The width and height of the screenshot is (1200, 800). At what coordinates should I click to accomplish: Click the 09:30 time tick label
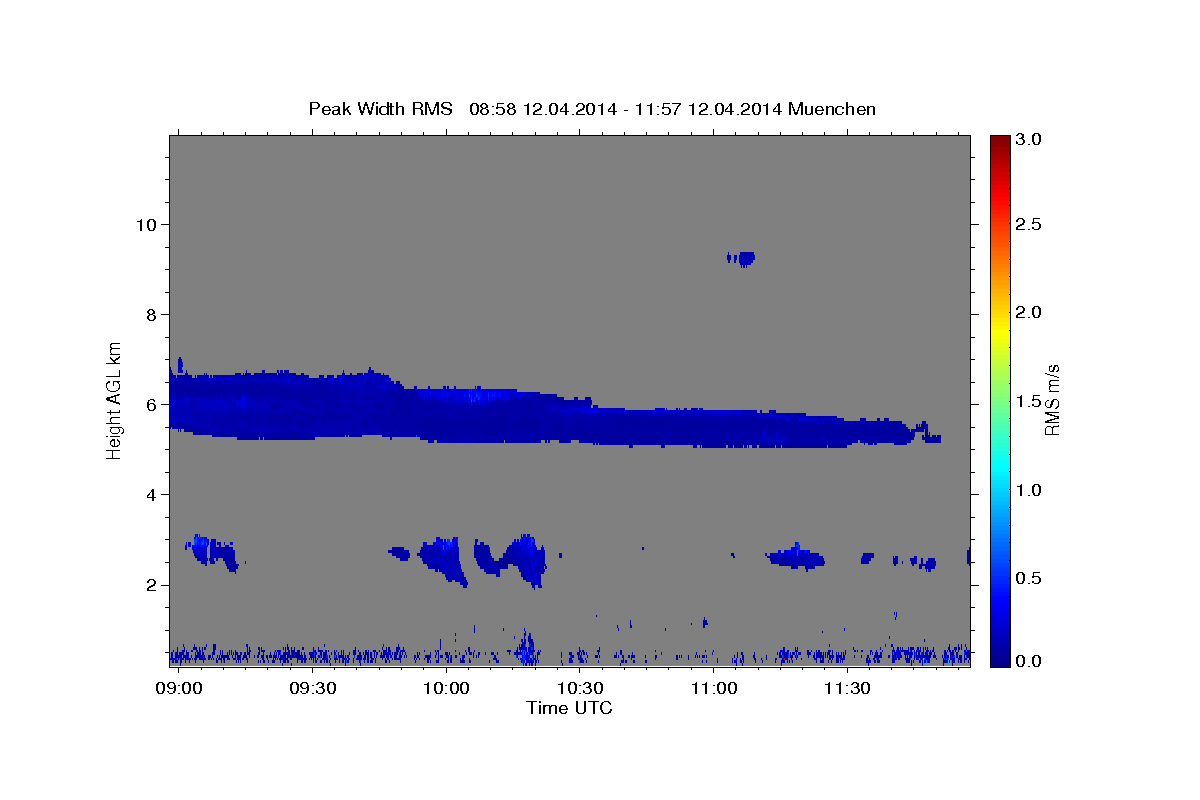tap(313, 689)
